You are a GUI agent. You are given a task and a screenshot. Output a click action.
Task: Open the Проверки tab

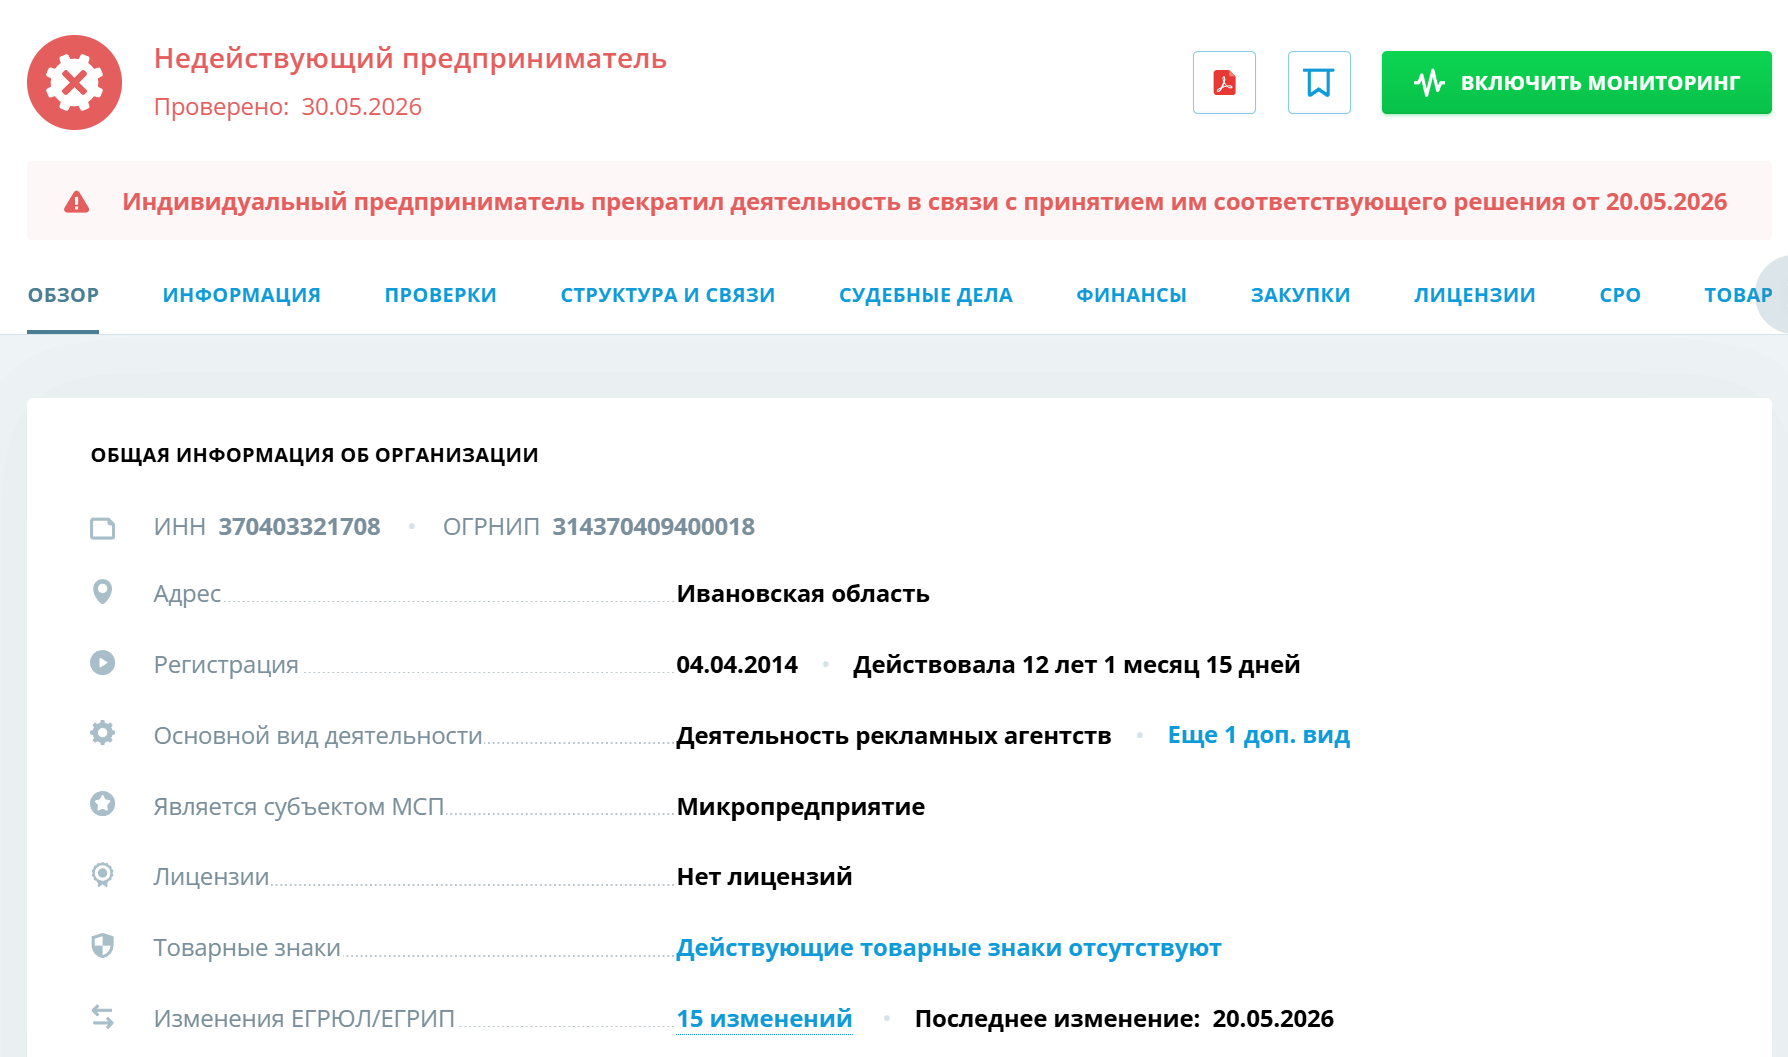coord(441,295)
